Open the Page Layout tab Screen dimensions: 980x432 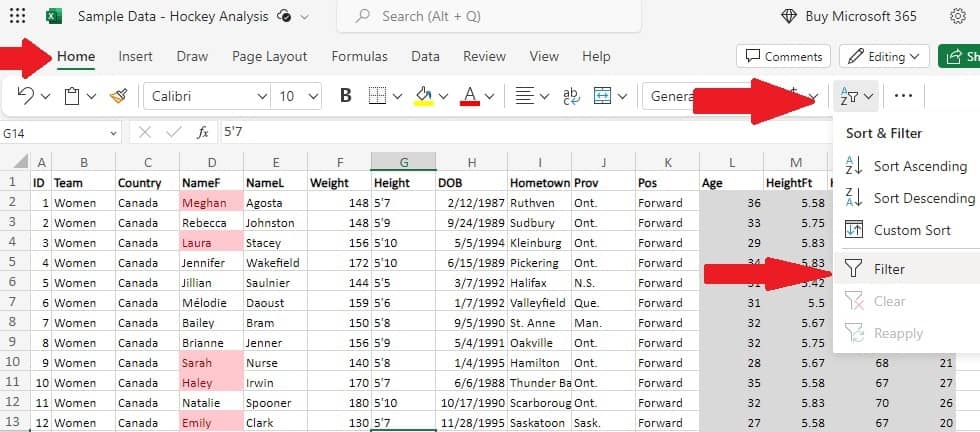point(269,56)
